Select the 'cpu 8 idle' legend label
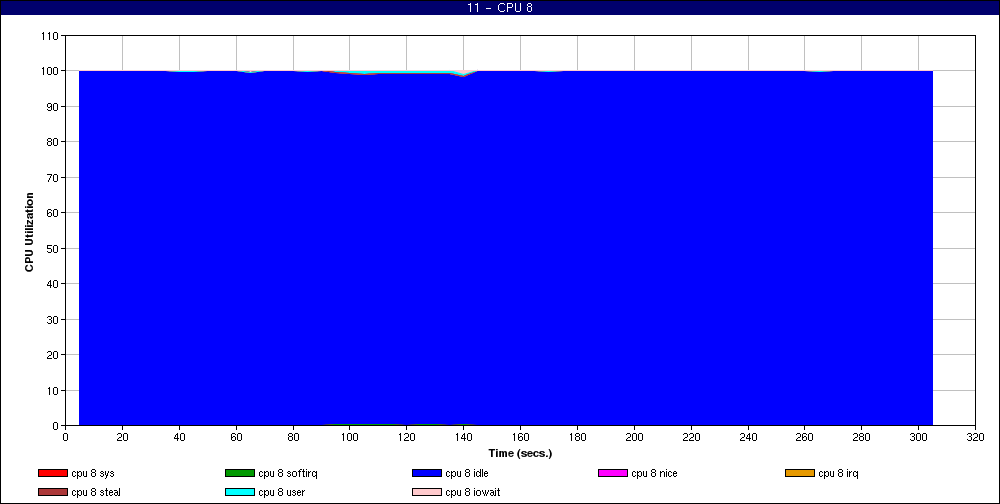The width and height of the screenshot is (1000, 504). coord(467,473)
